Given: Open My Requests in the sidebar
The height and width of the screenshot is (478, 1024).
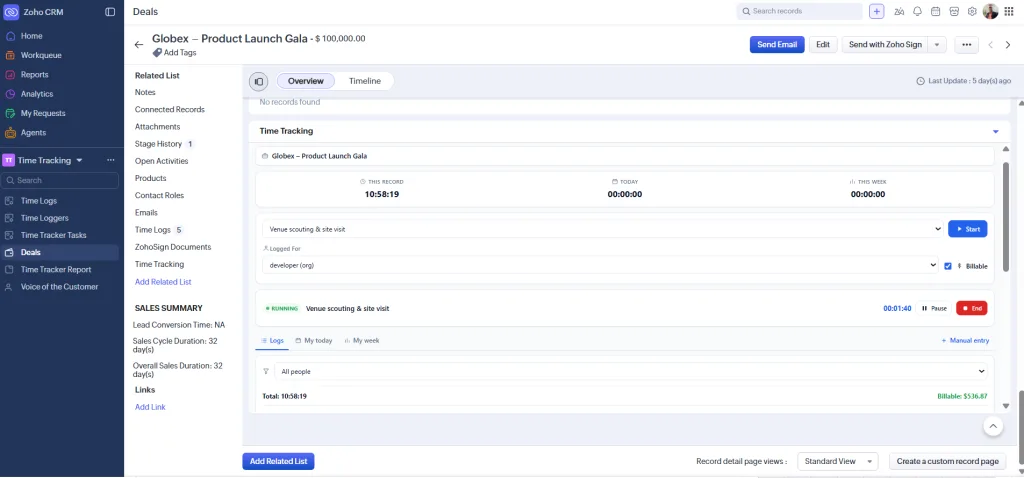Looking at the screenshot, I should 42,113.
